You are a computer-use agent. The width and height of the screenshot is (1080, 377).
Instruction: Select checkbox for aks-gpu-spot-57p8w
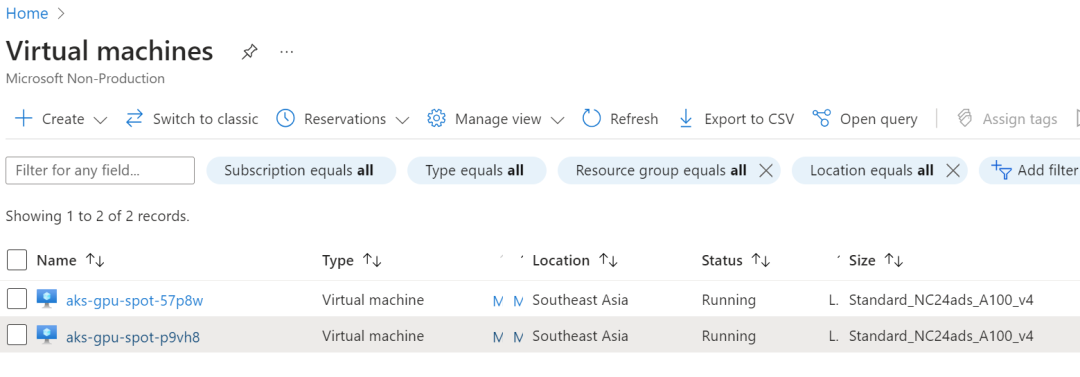pos(17,299)
